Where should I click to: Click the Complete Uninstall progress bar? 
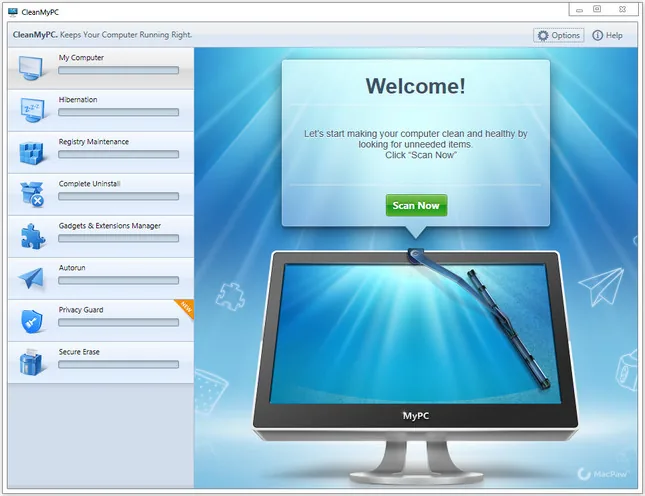coord(118,196)
